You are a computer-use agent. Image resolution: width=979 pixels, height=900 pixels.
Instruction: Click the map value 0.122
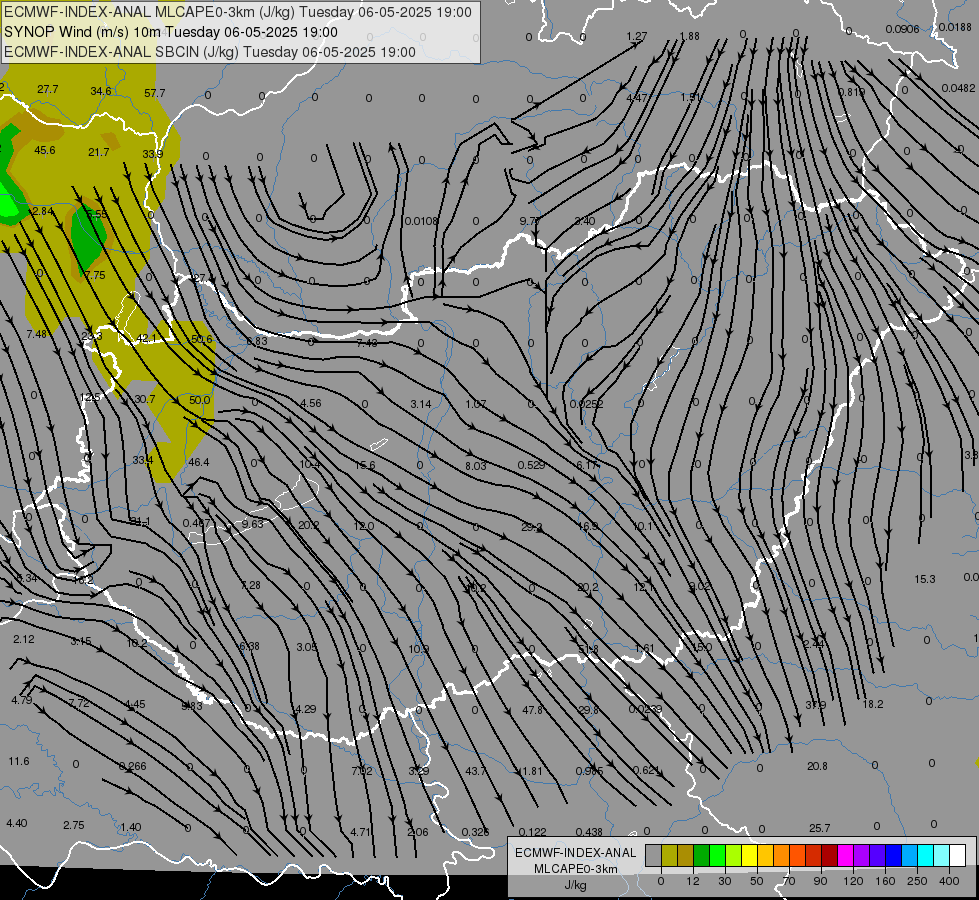coord(532,832)
